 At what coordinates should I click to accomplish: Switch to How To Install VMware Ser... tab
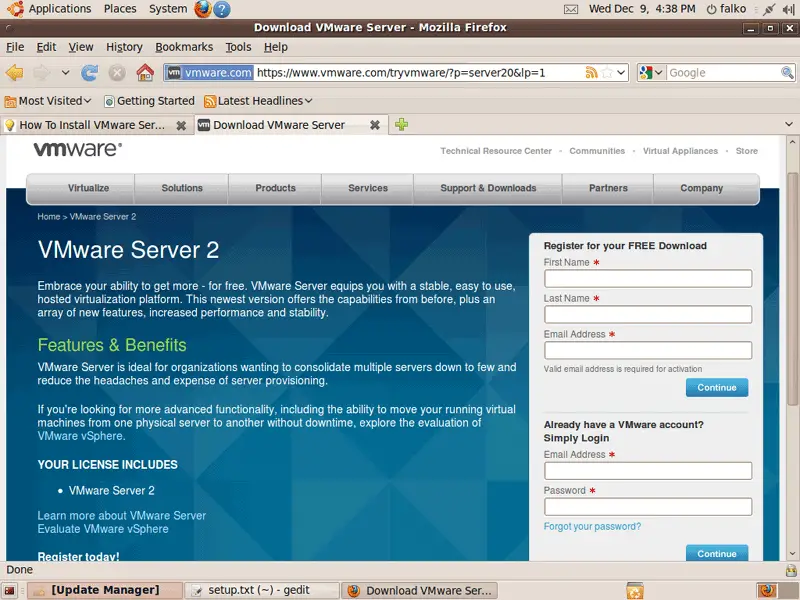[x=92, y=125]
